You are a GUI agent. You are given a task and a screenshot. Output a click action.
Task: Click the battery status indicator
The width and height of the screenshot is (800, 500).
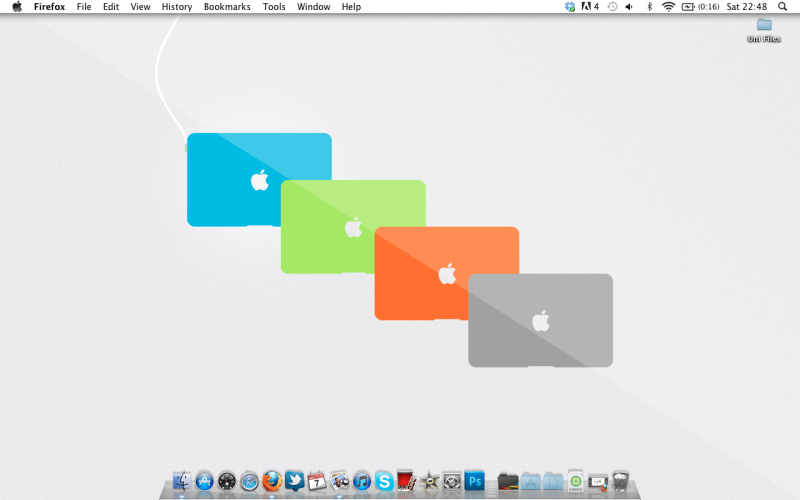pyautogui.click(x=700, y=7)
